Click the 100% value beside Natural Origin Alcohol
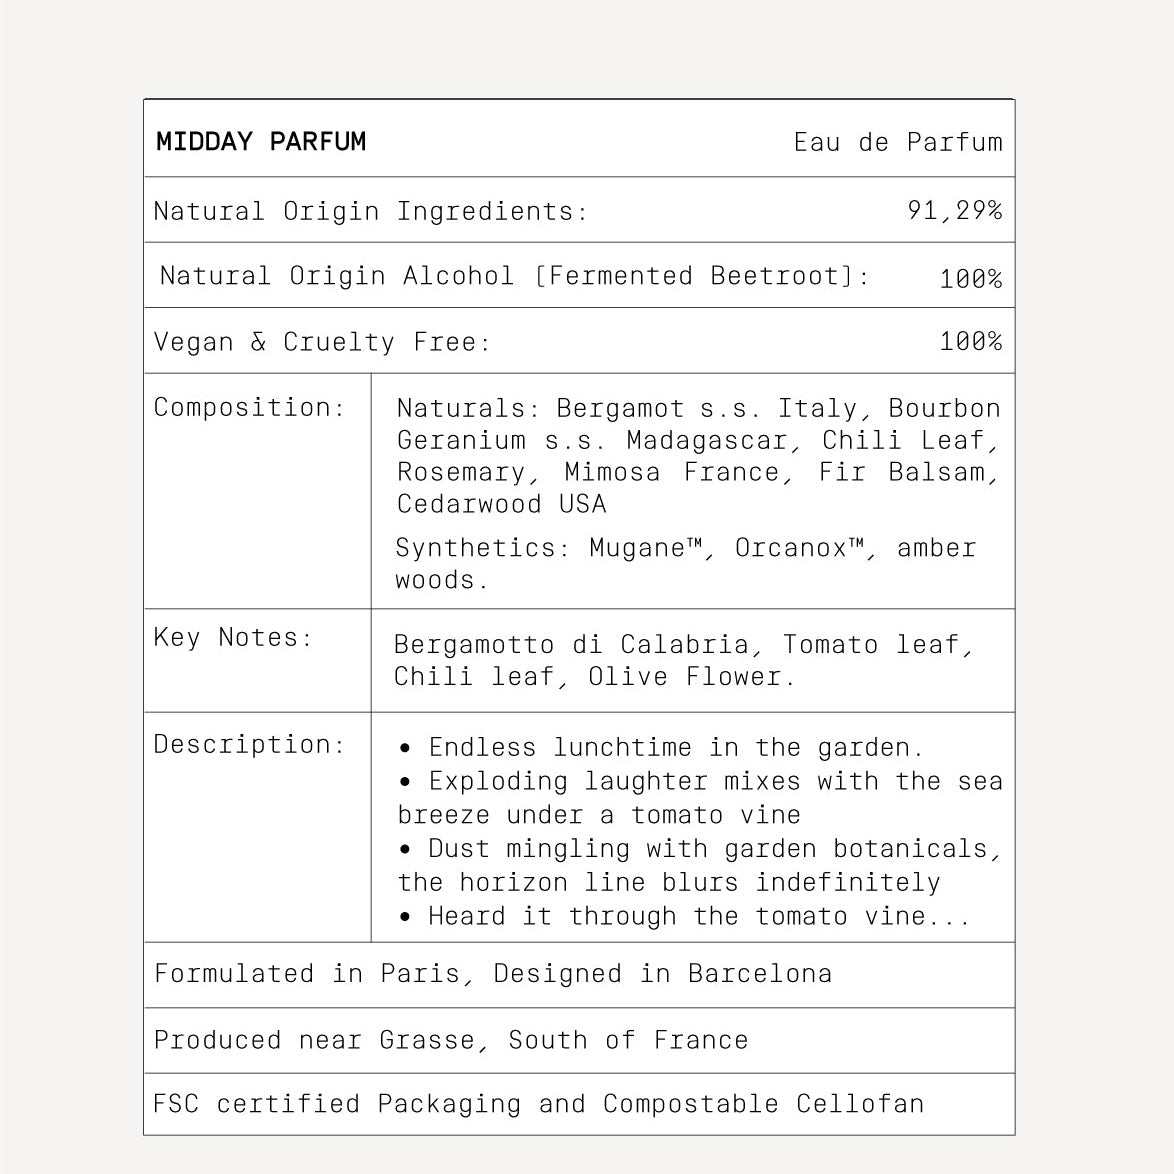 tap(970, 279)
